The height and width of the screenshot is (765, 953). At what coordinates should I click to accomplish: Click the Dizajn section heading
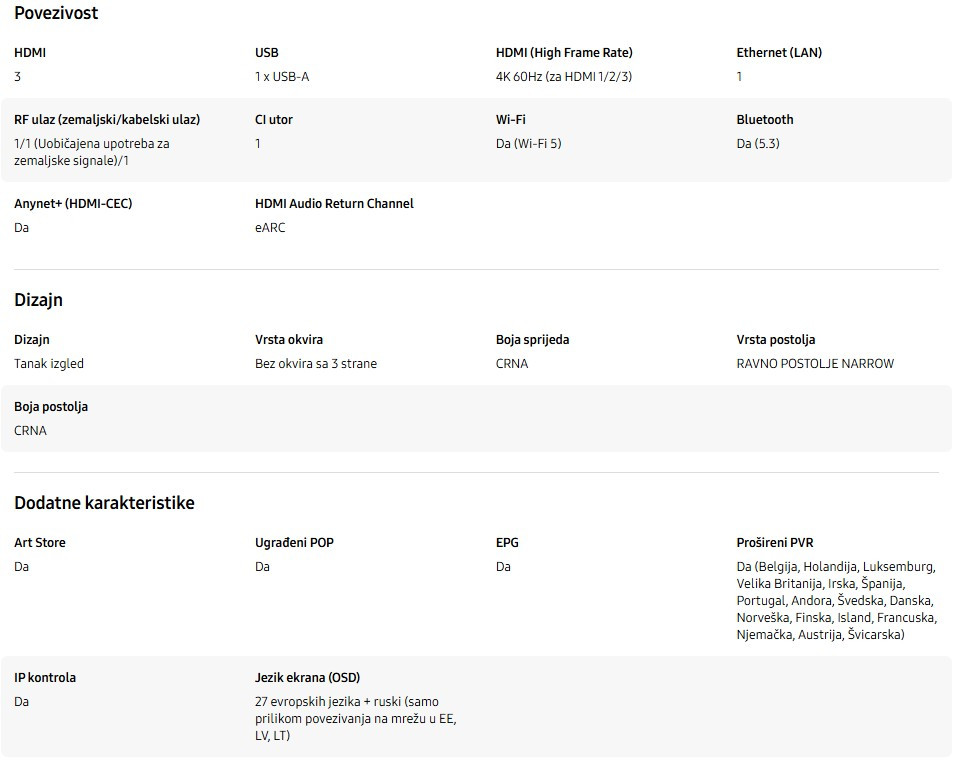39,300
